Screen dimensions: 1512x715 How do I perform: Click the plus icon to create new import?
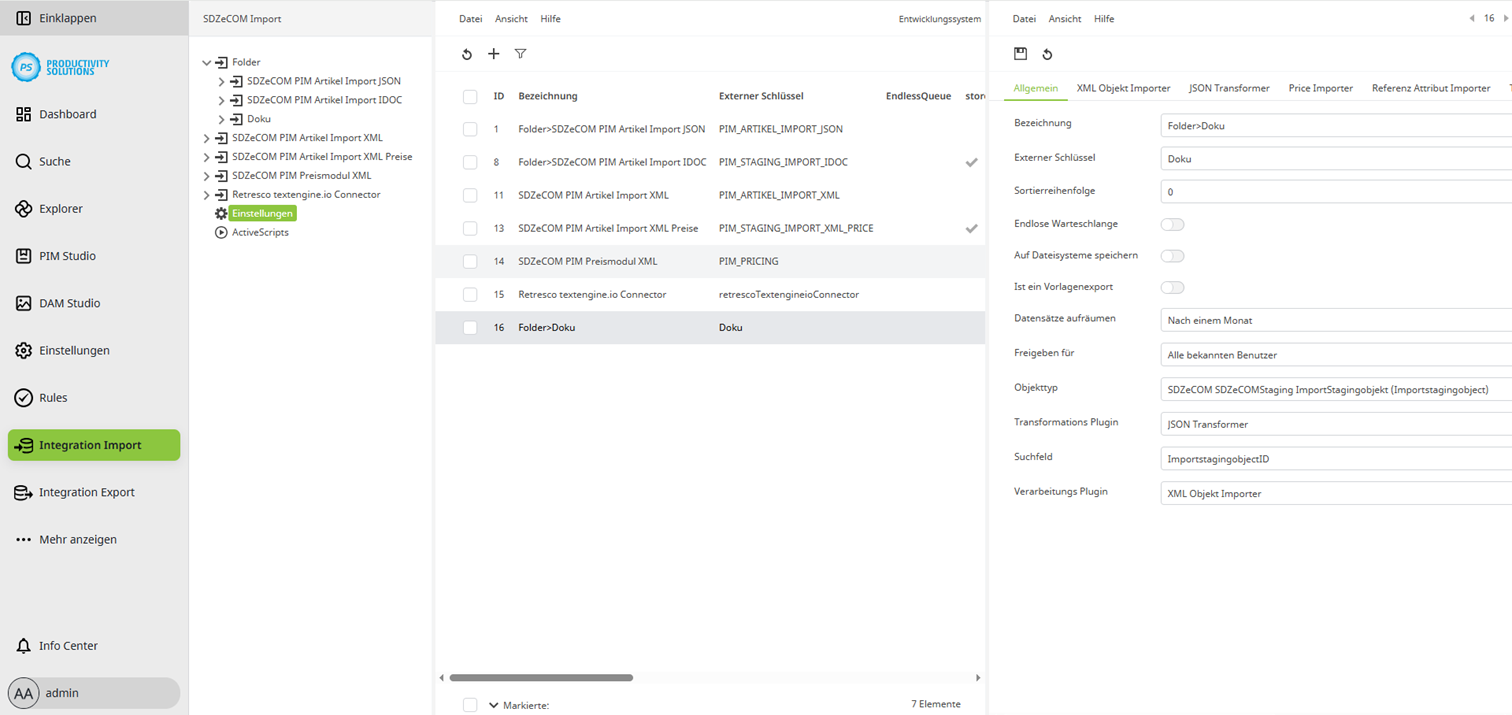(x=493, y=54)
